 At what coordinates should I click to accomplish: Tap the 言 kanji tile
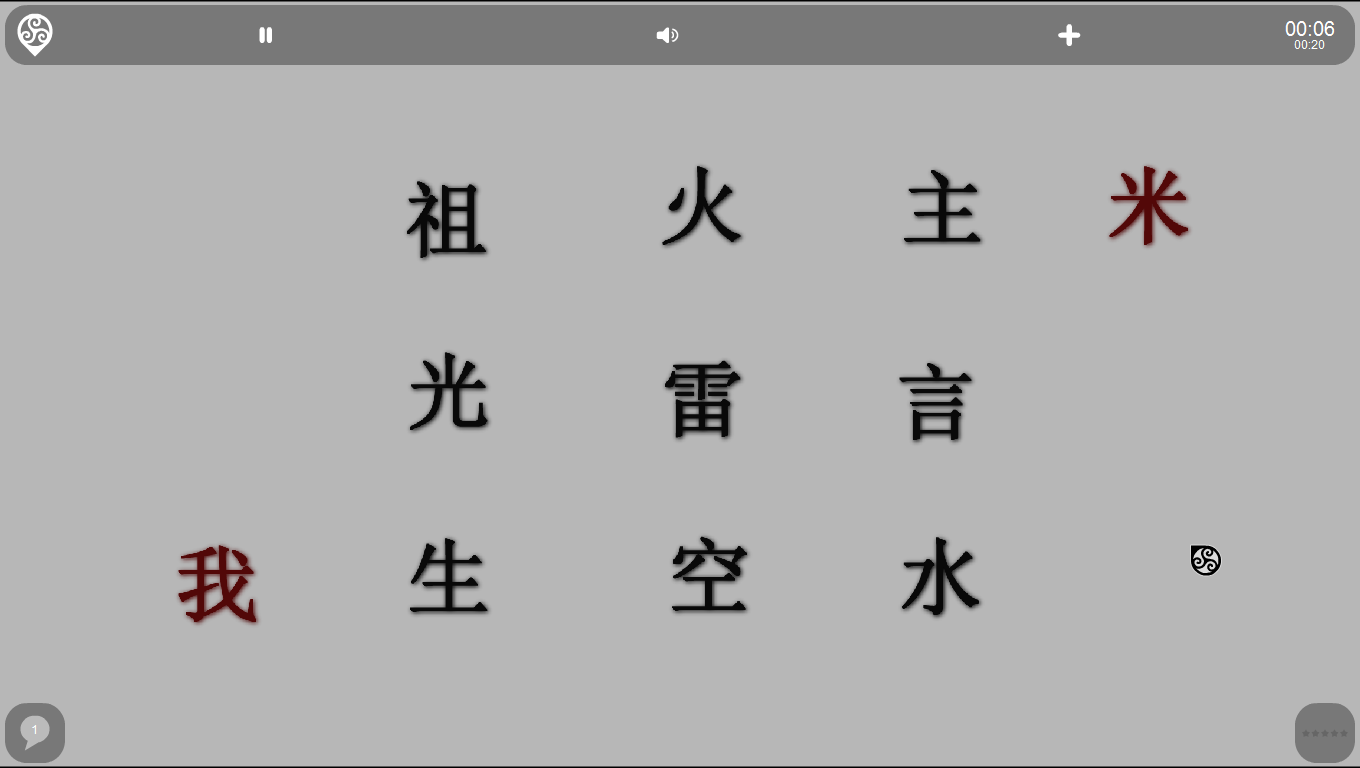tap(937, 403)
